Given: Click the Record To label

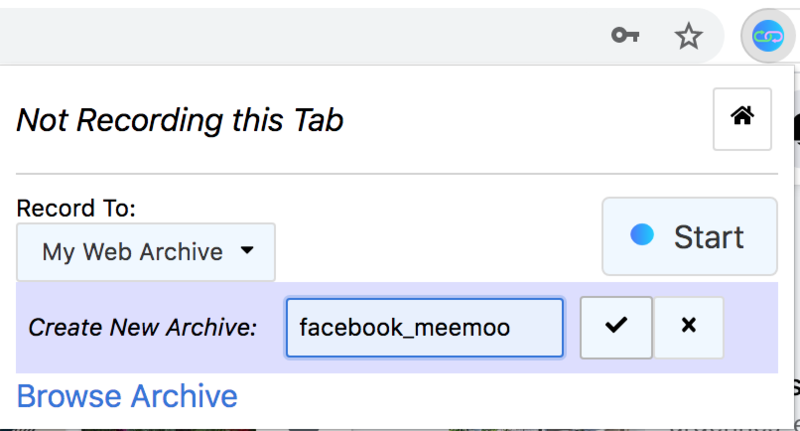Looking at the screenshot, I should (x=76, y=208).
